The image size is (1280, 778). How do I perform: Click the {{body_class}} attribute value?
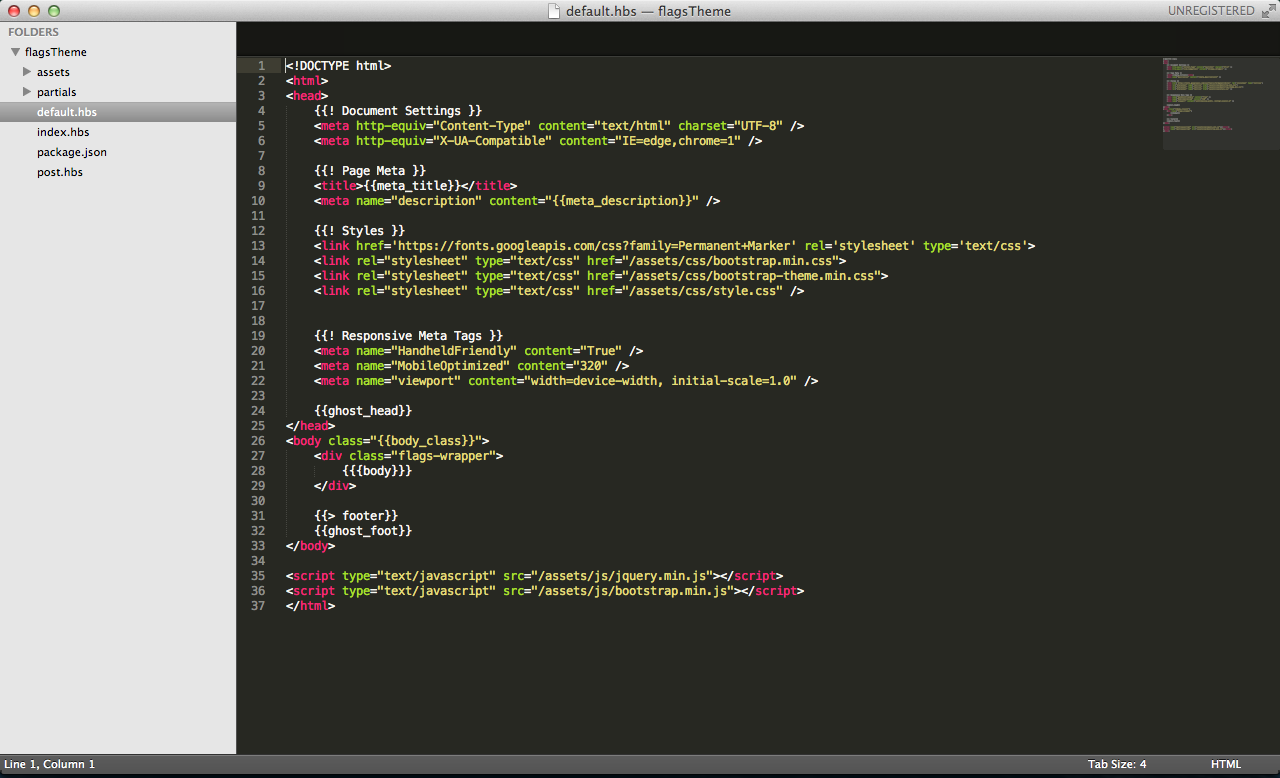point(426,441)
